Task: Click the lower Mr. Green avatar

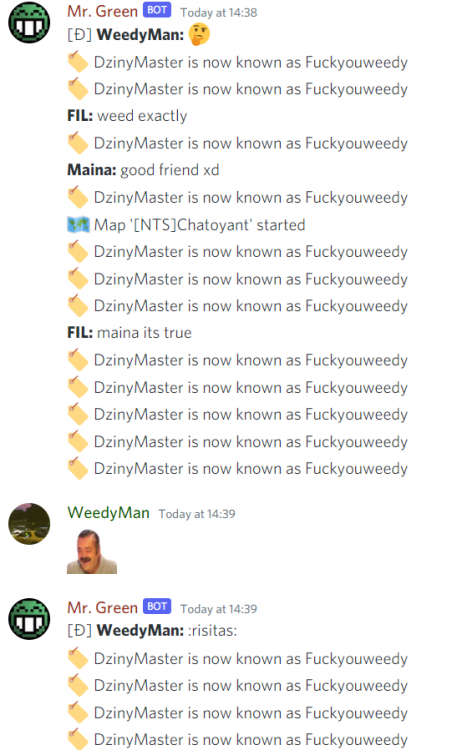Action: click(29, 618)
